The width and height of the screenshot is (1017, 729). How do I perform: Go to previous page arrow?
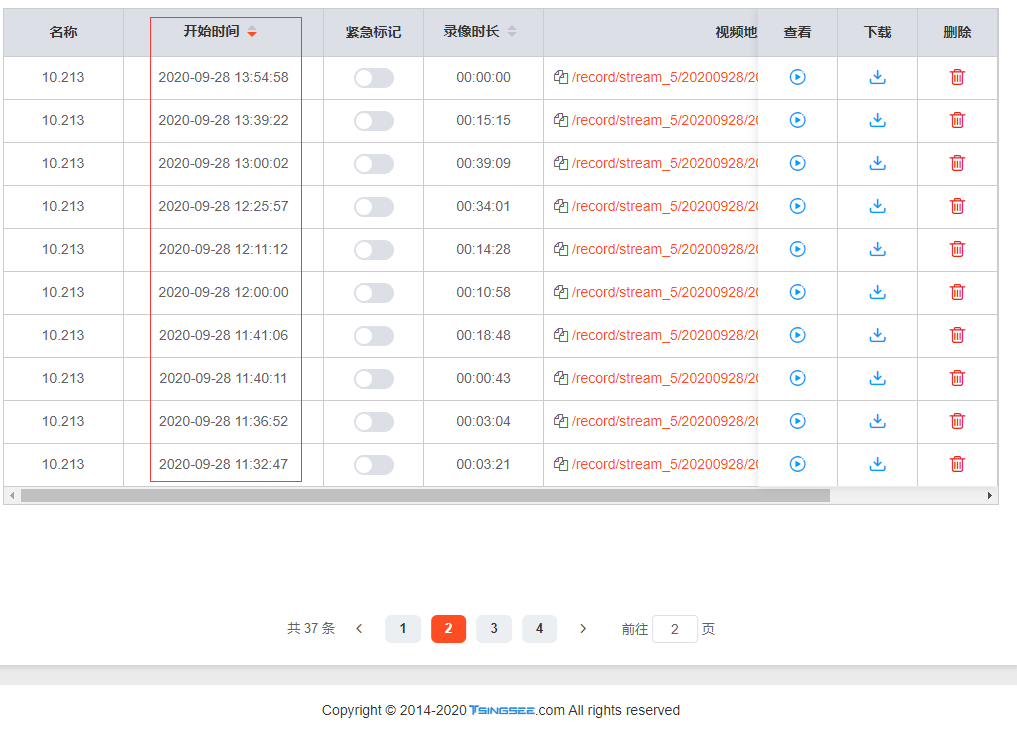[x=359, y=628]
